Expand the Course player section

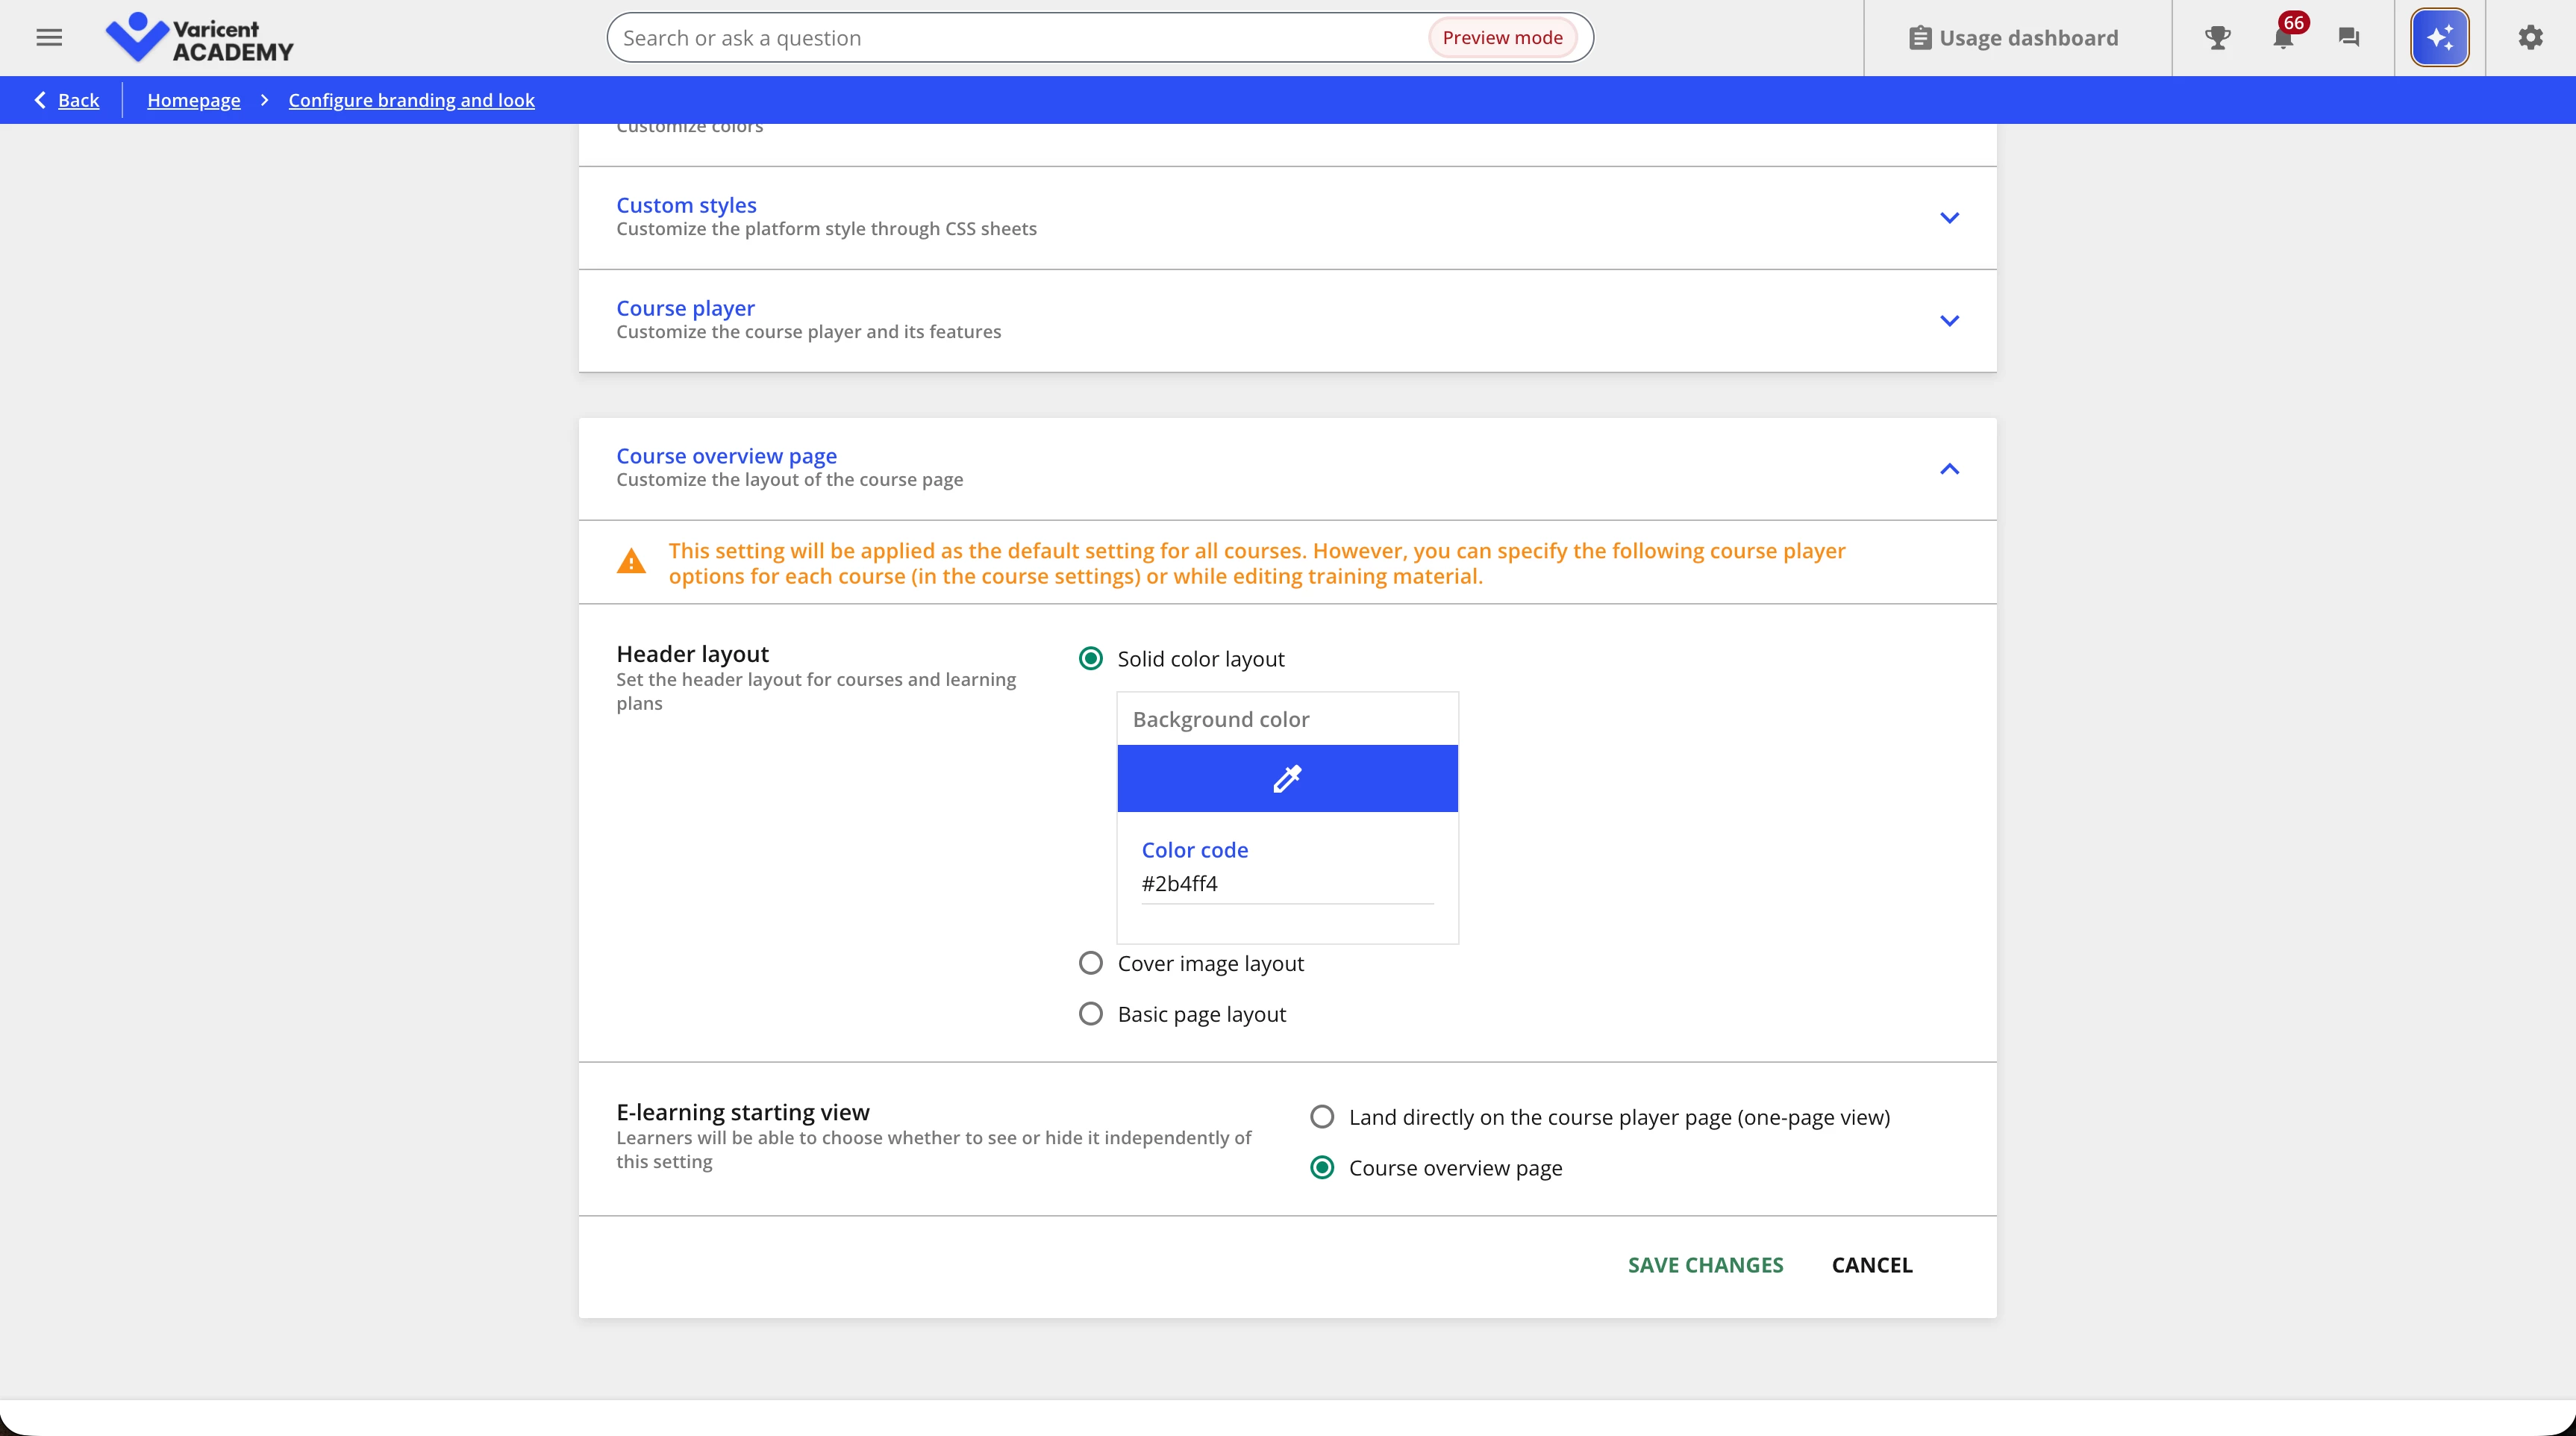click(x=1949, y=320)
